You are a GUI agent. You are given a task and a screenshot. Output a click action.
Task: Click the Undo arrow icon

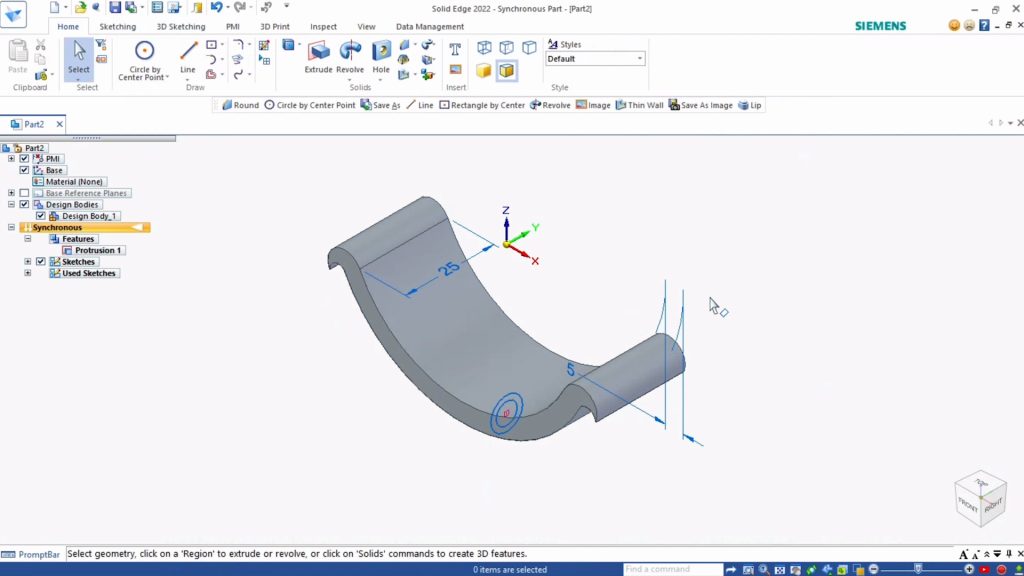pos(216,8)
